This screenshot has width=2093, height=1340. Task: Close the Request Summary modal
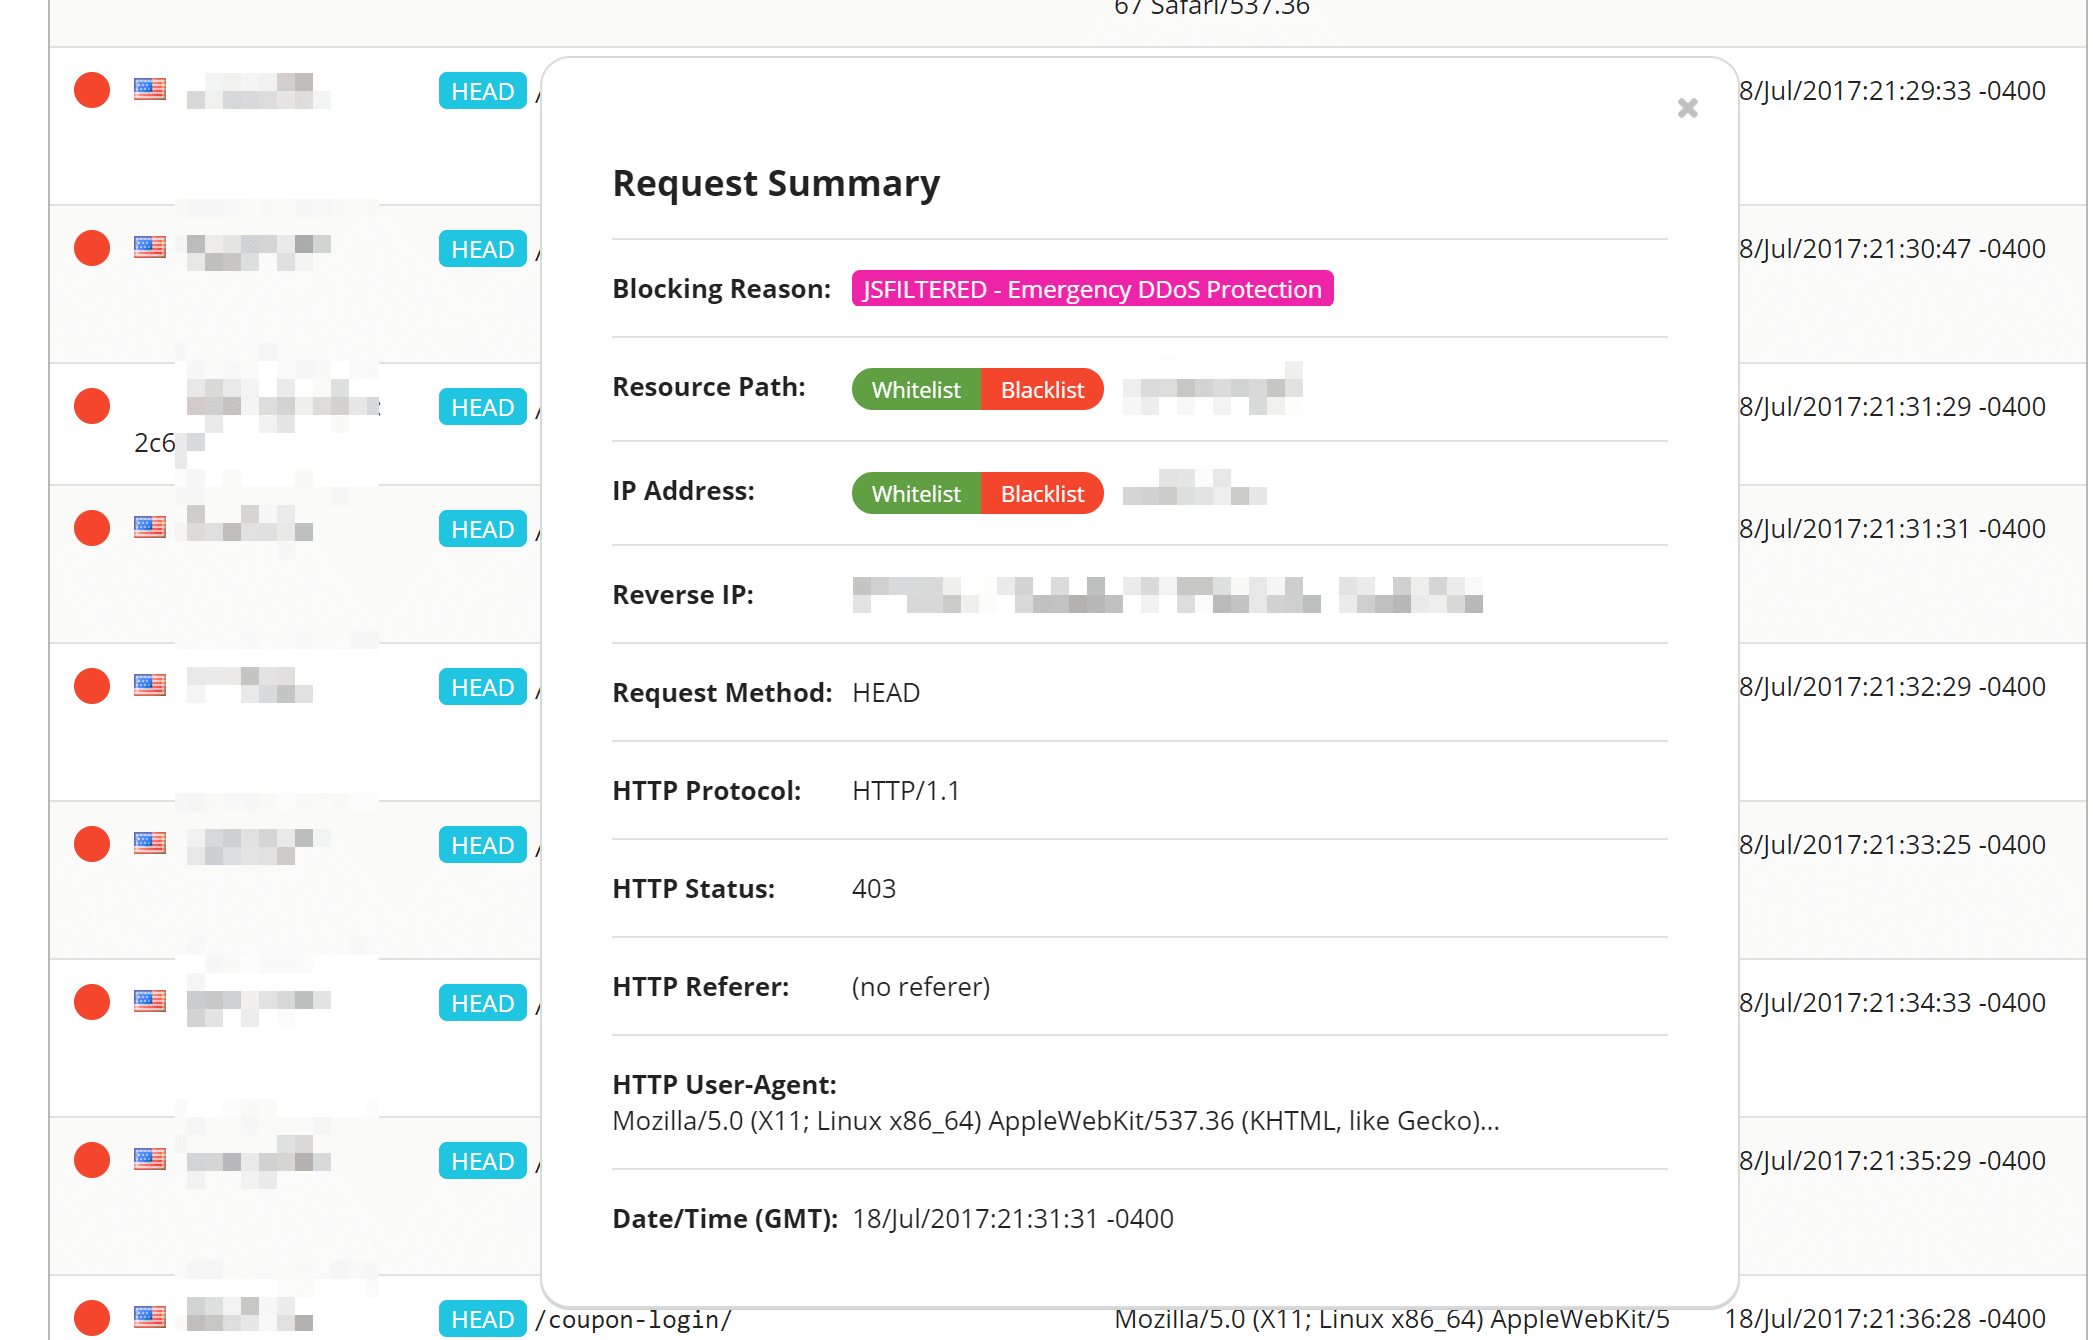(x=1687, y=108)
